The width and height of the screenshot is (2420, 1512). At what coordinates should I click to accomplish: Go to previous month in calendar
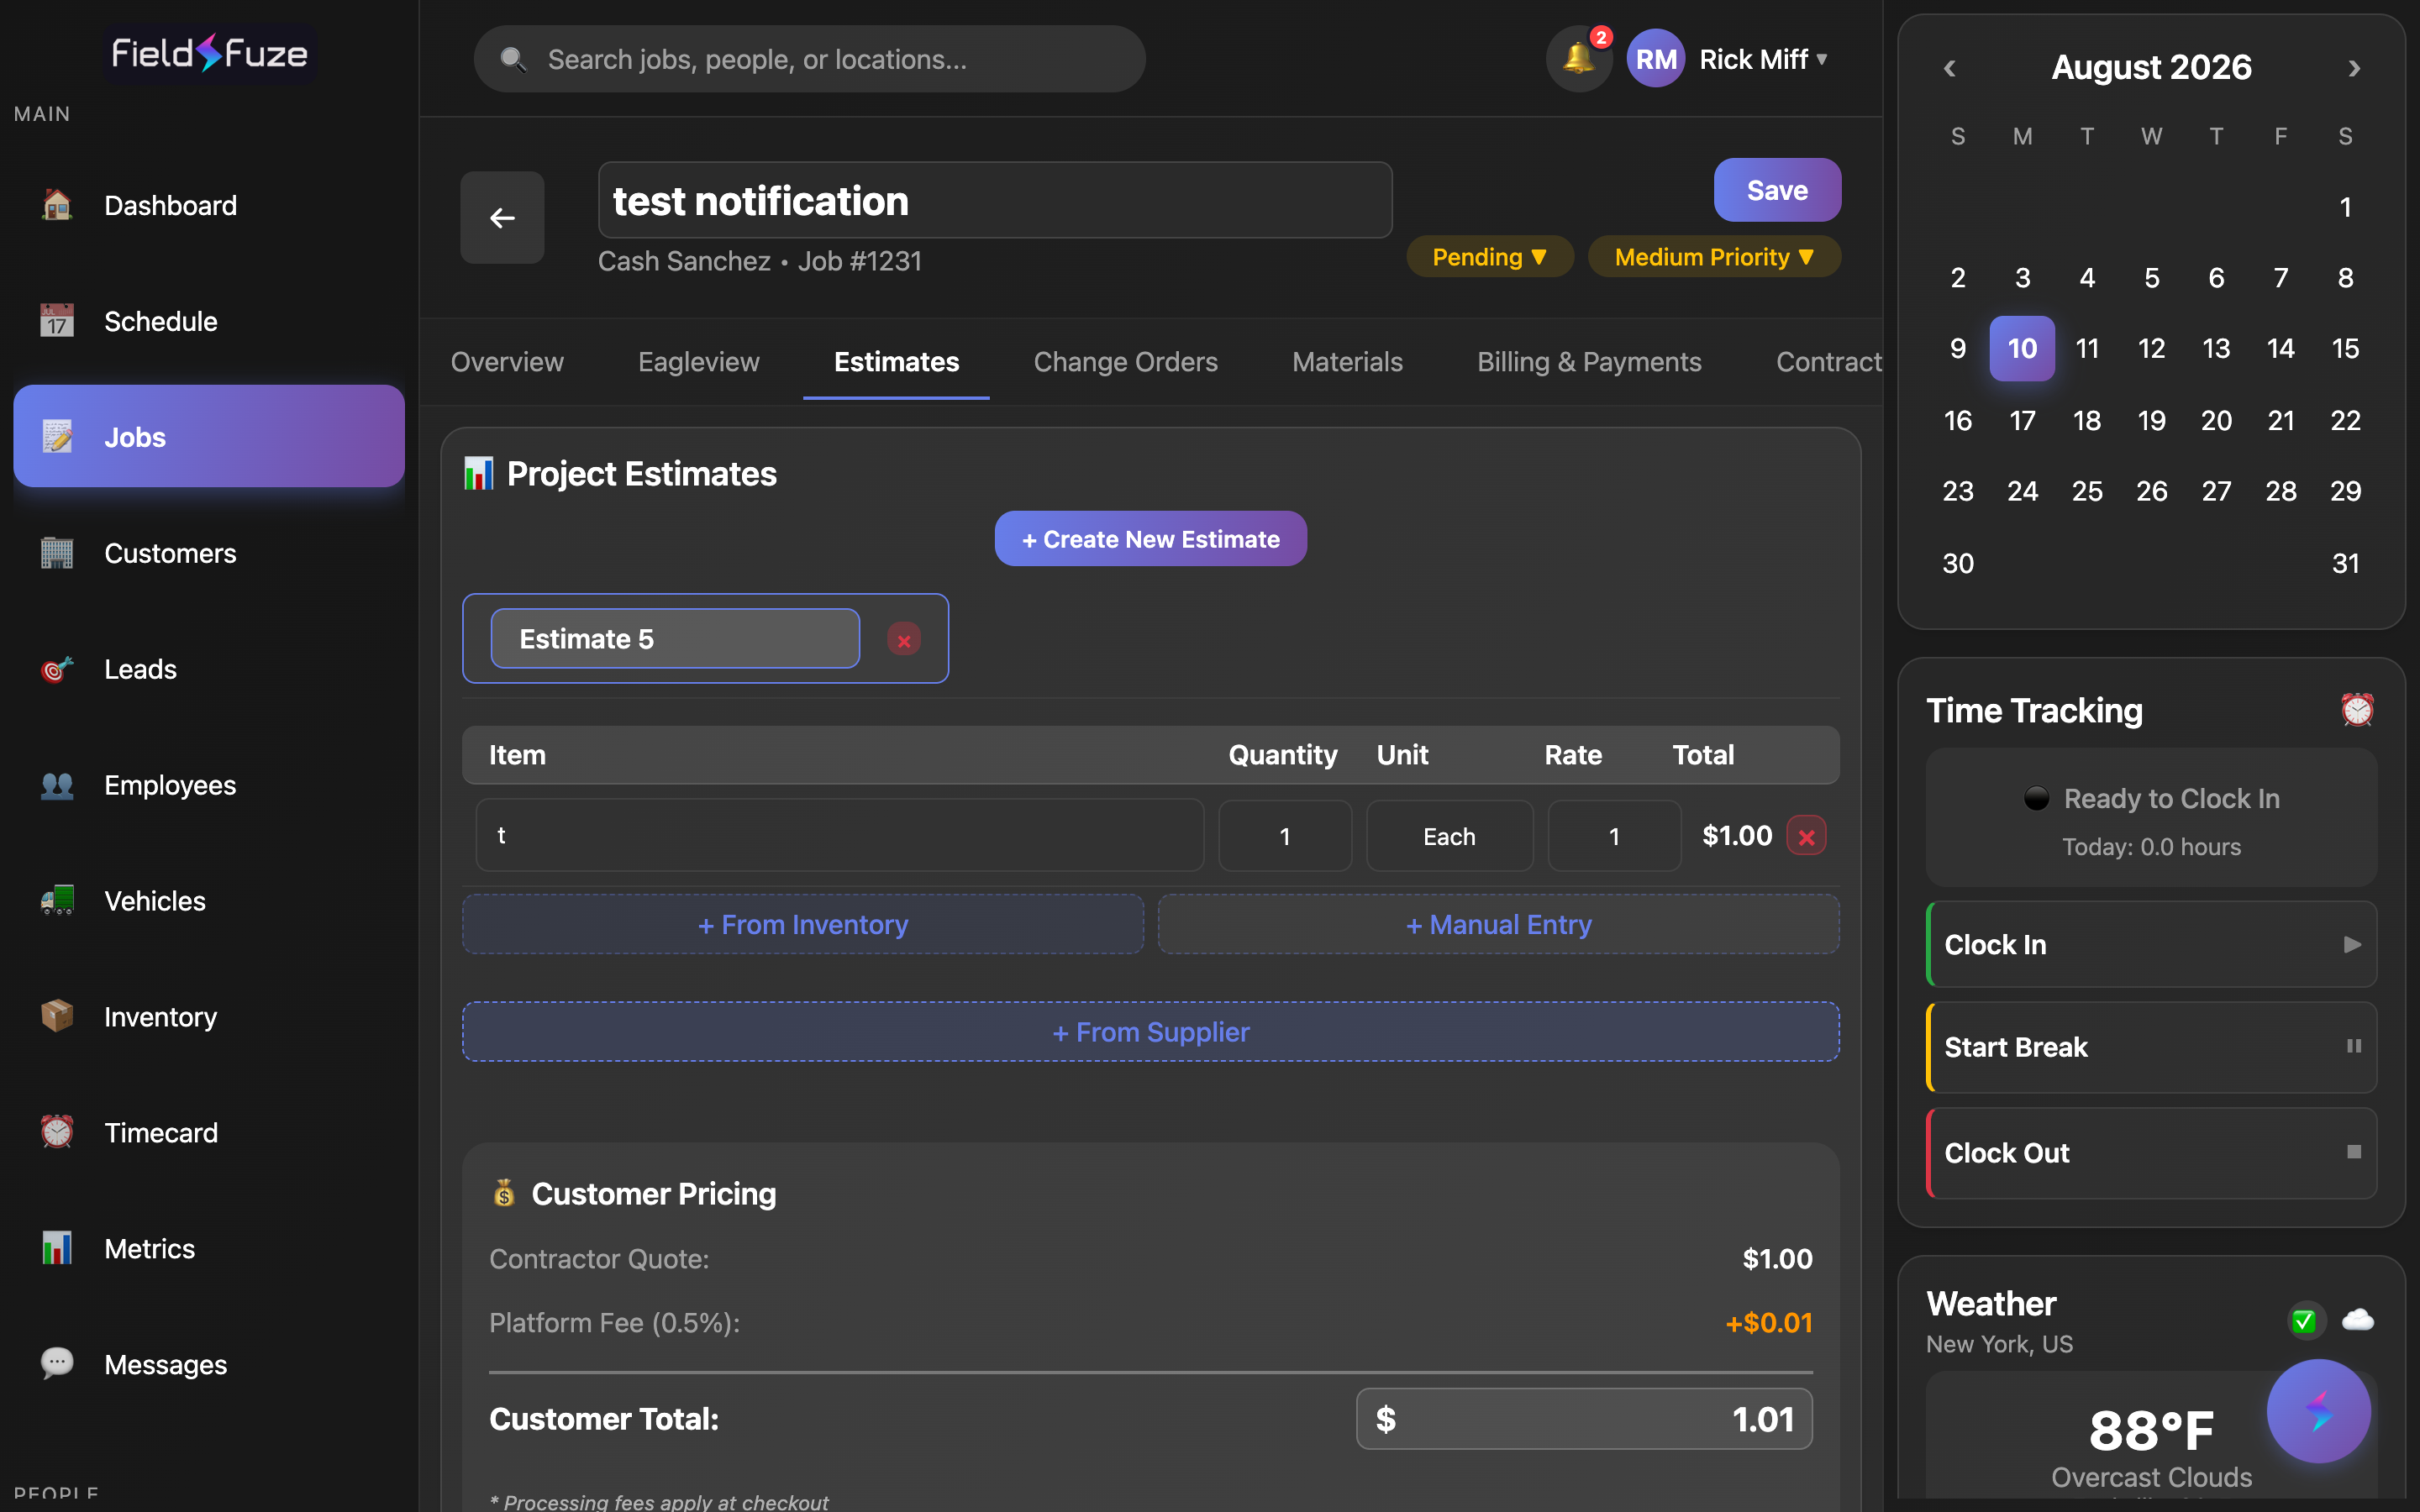(x=1949, y=68)
